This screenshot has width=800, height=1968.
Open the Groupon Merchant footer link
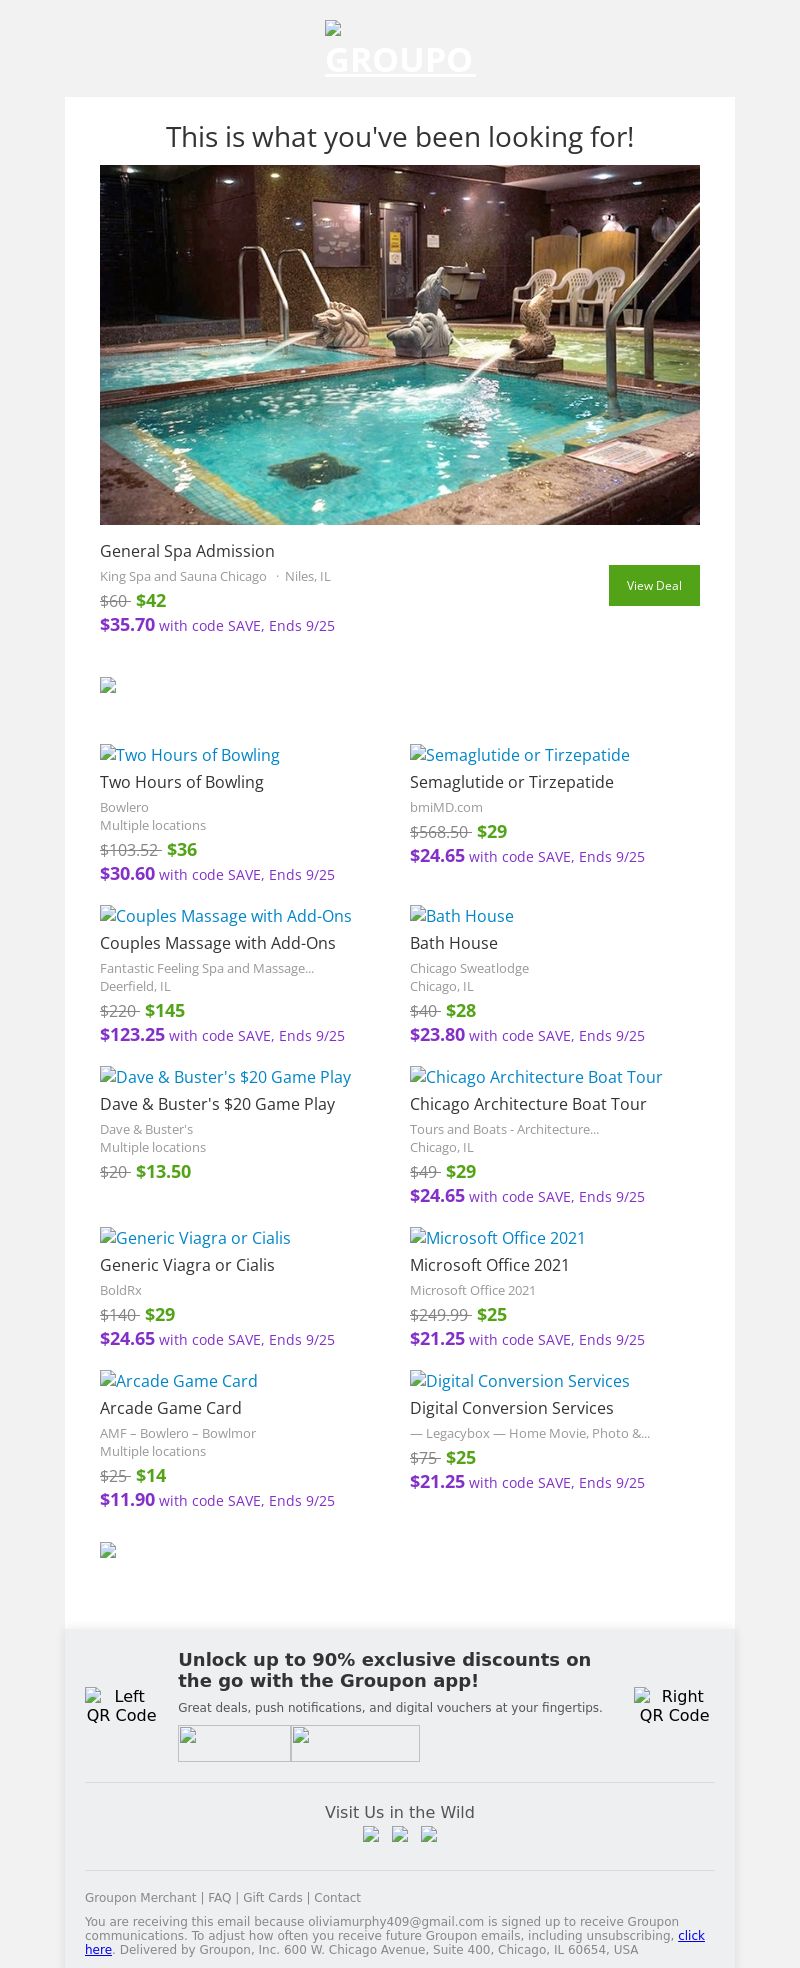(x=140, y=1898)
